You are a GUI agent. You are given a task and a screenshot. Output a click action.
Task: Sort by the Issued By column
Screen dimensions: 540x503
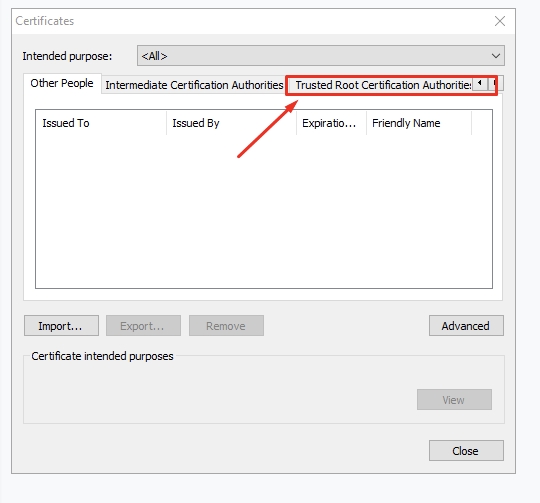pos(231,123)
